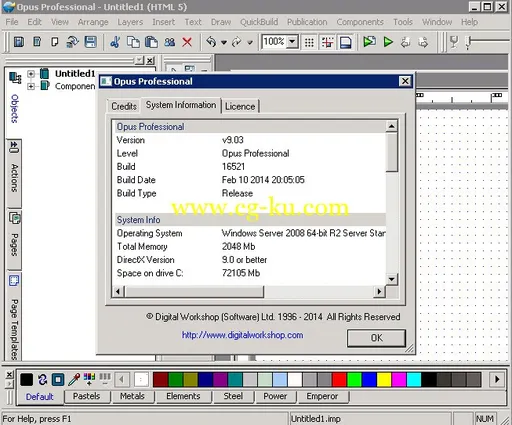Pick the yellow palette swatch
Viewport: 512px width, 425px height.
tap(384, 380)
